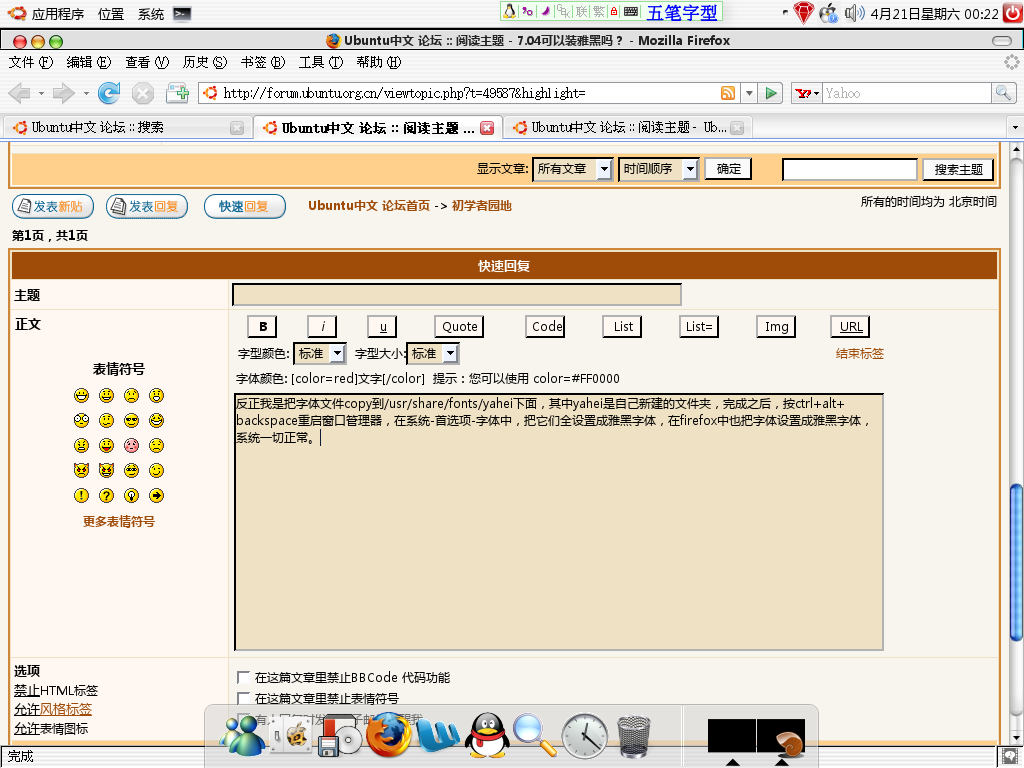Insert the sunglasses cool emoticon

(x=131, y=421)
